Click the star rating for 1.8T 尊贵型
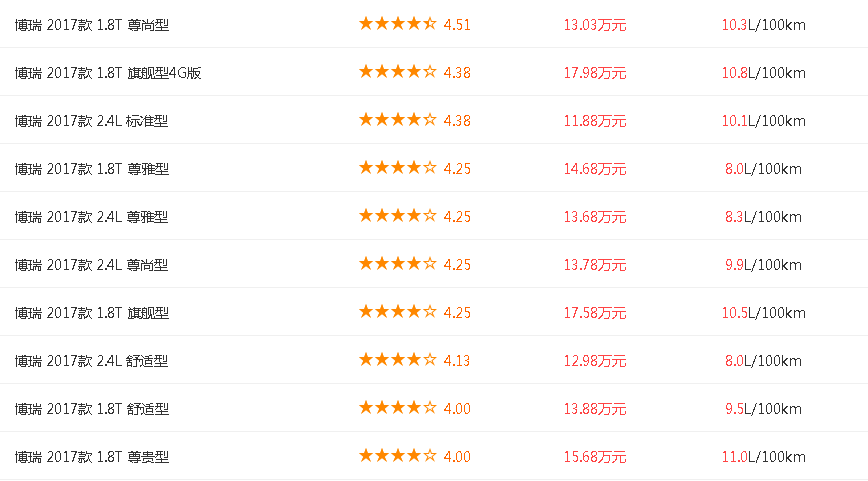Image resolution: width=868 pixels, height=481 pixels. (398, 456)
